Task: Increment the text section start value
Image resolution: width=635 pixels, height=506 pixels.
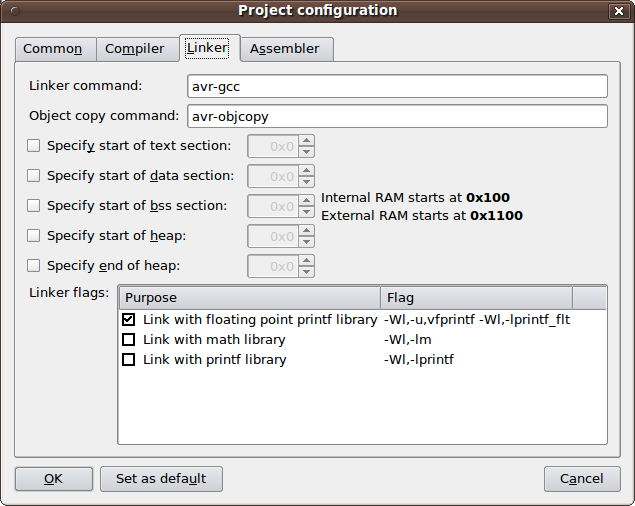Action: coord(306,141)
